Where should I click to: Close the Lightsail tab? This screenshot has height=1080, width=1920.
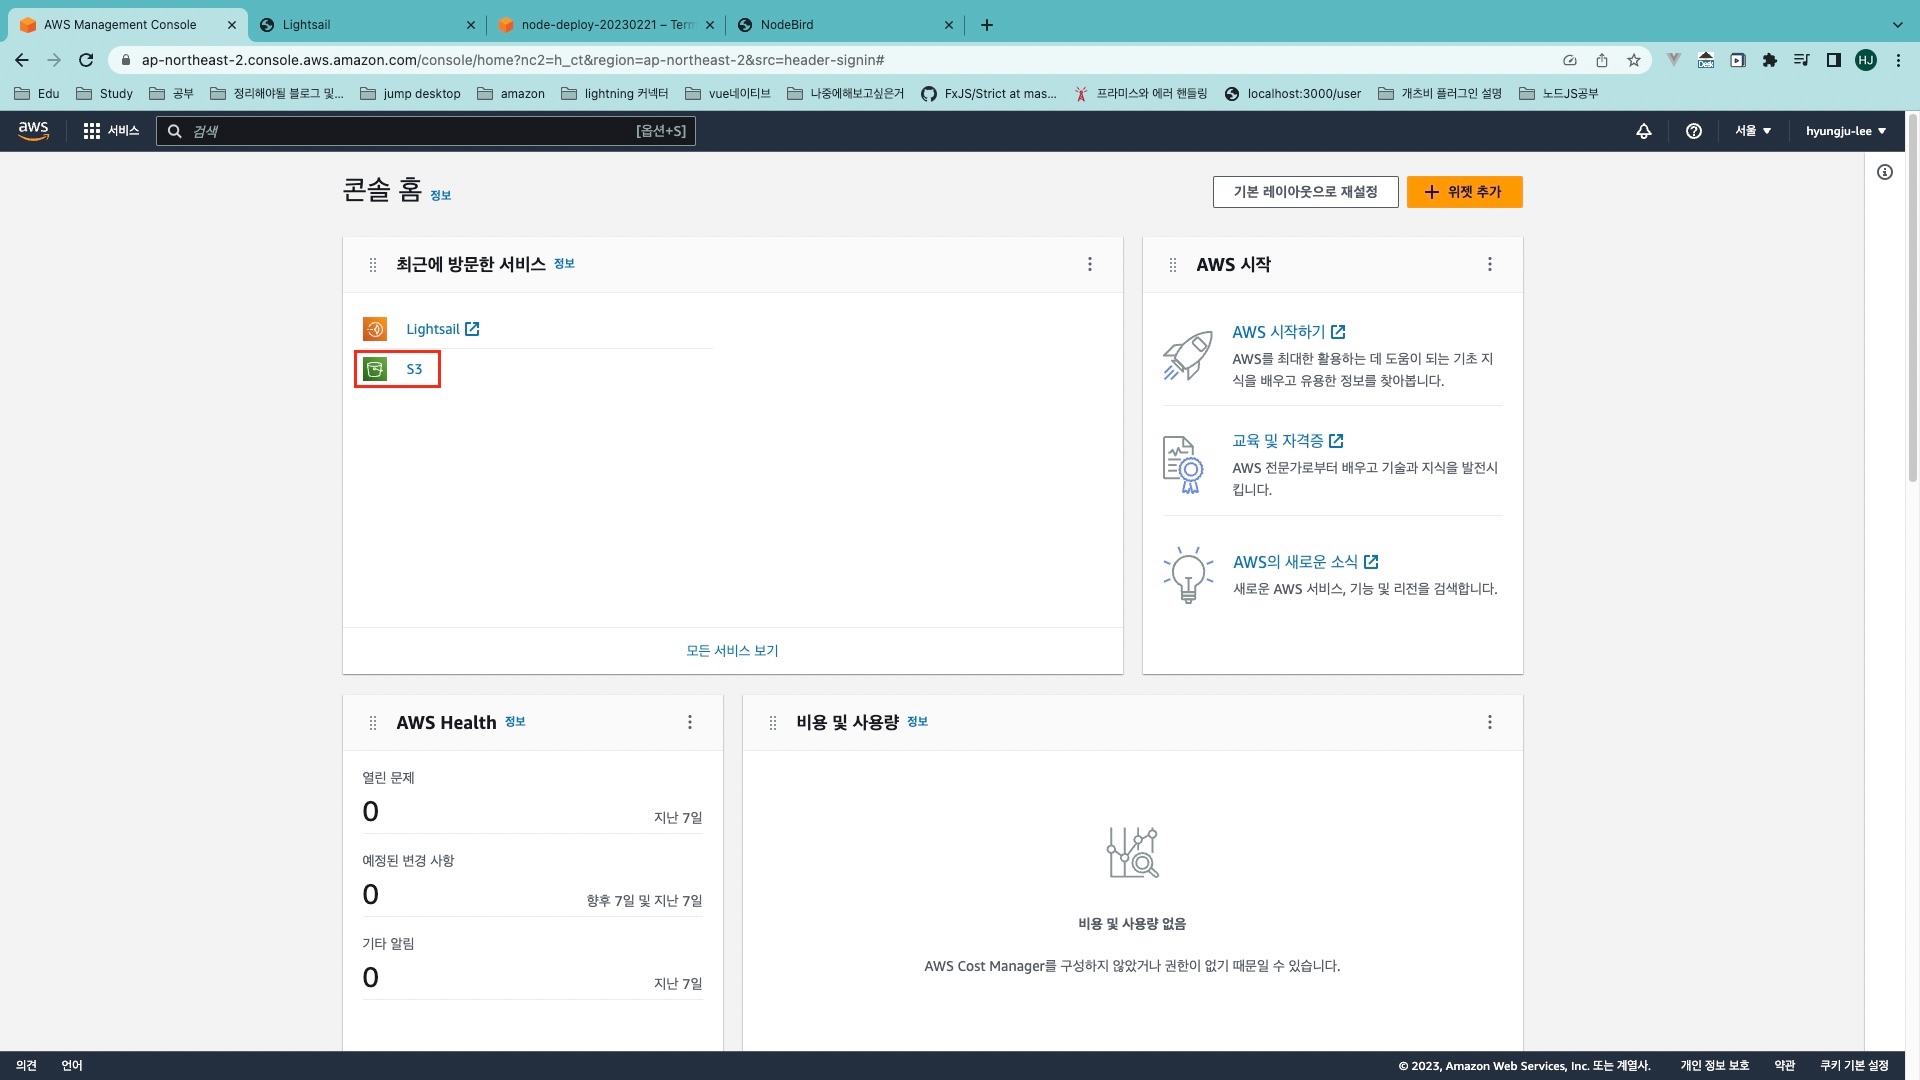(471, 25)
